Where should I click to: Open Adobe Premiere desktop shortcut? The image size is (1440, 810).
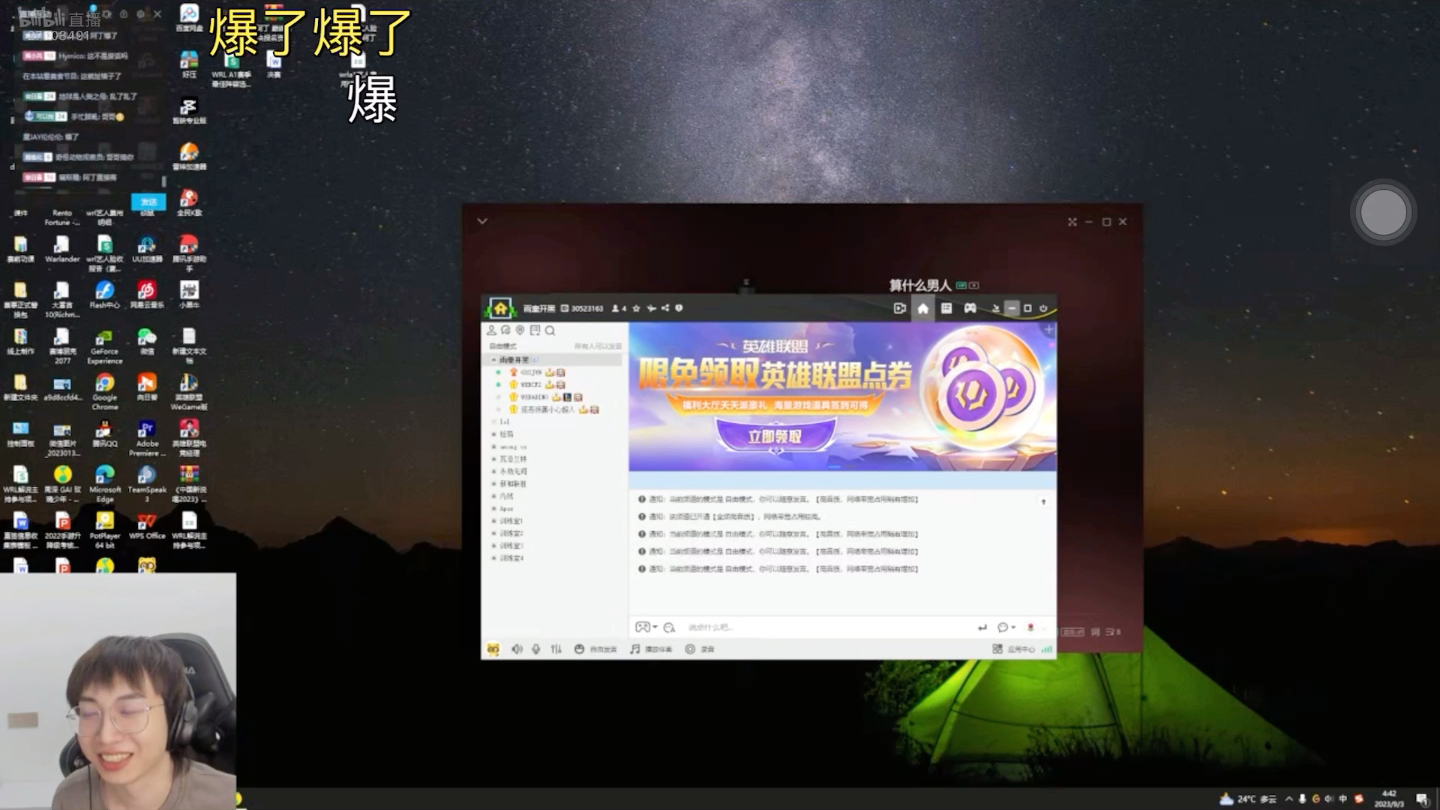point(147,438)
